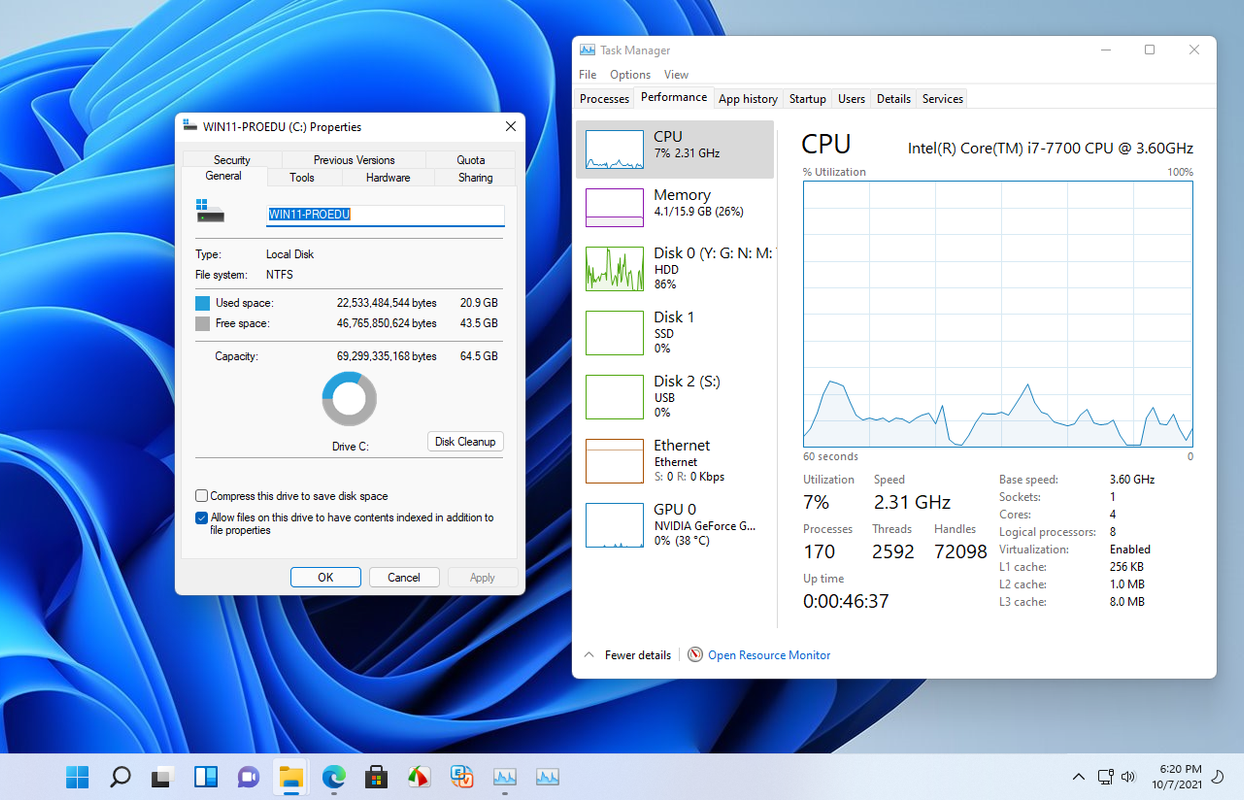This screenshot has height=800, width=1244.
Task: Click the Drive C usage donut chart
Action: point(349,399)
